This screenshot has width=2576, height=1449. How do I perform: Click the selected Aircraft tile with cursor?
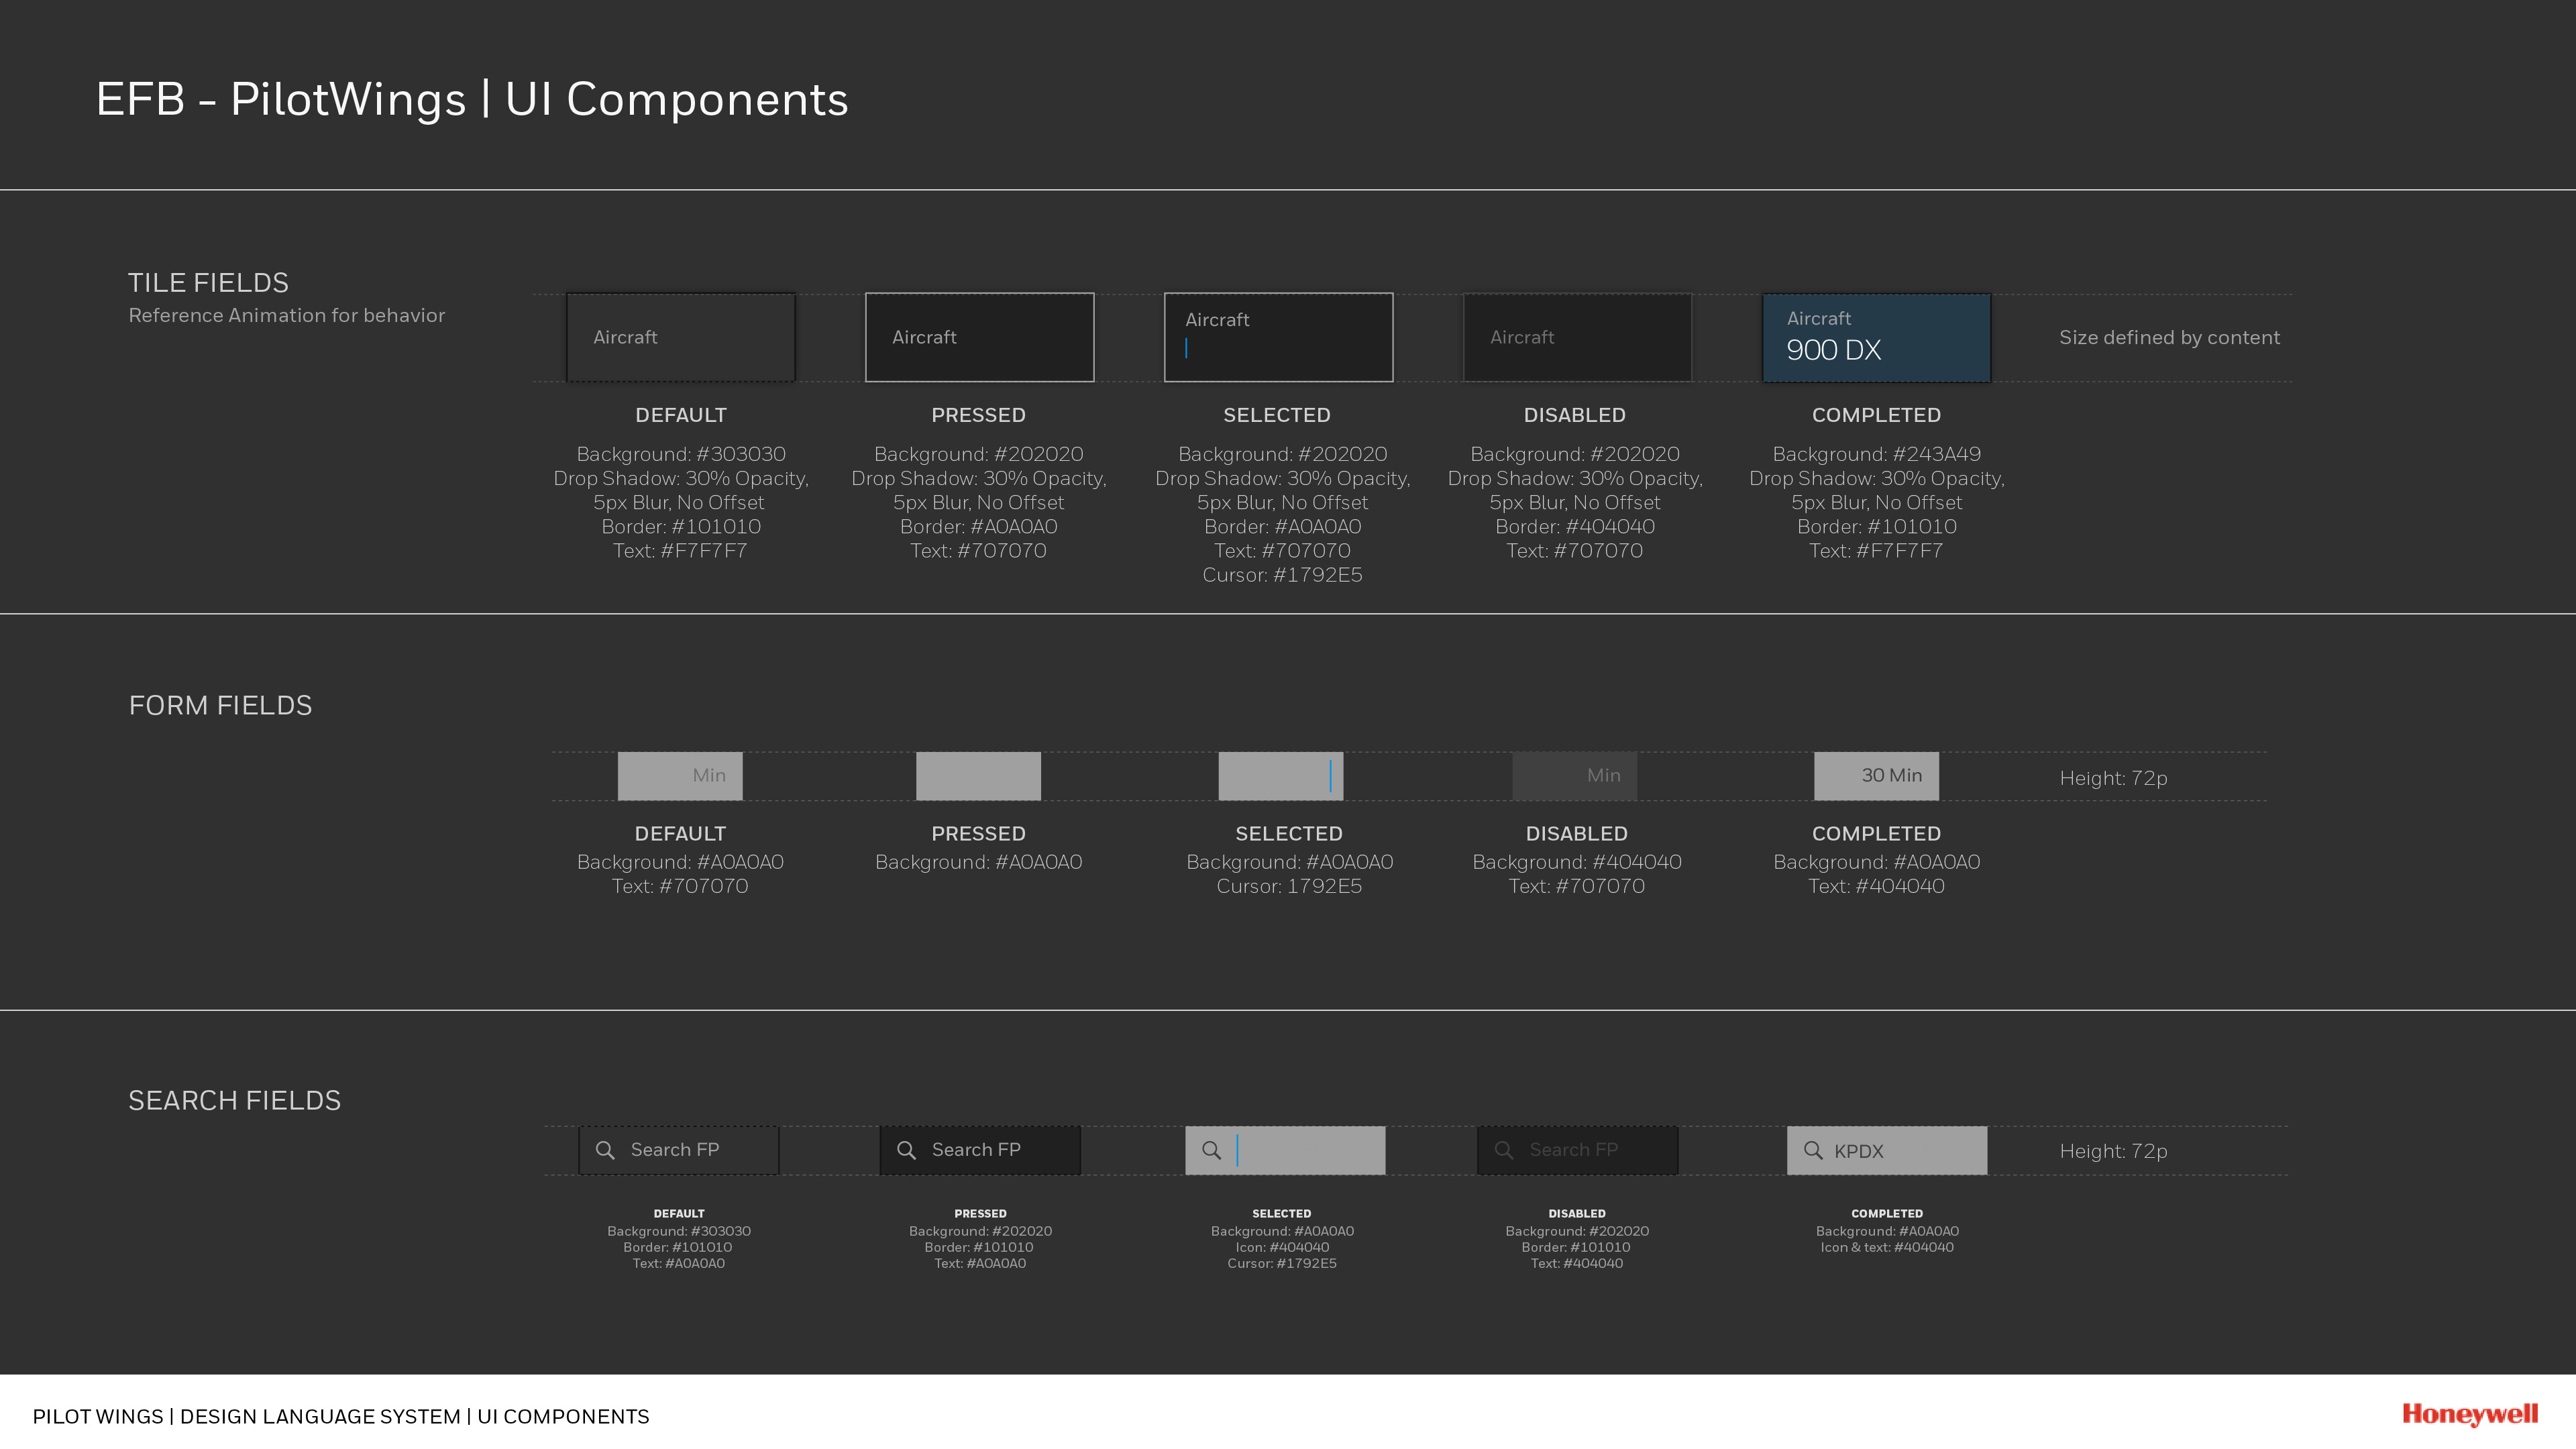click(1278, 337)
